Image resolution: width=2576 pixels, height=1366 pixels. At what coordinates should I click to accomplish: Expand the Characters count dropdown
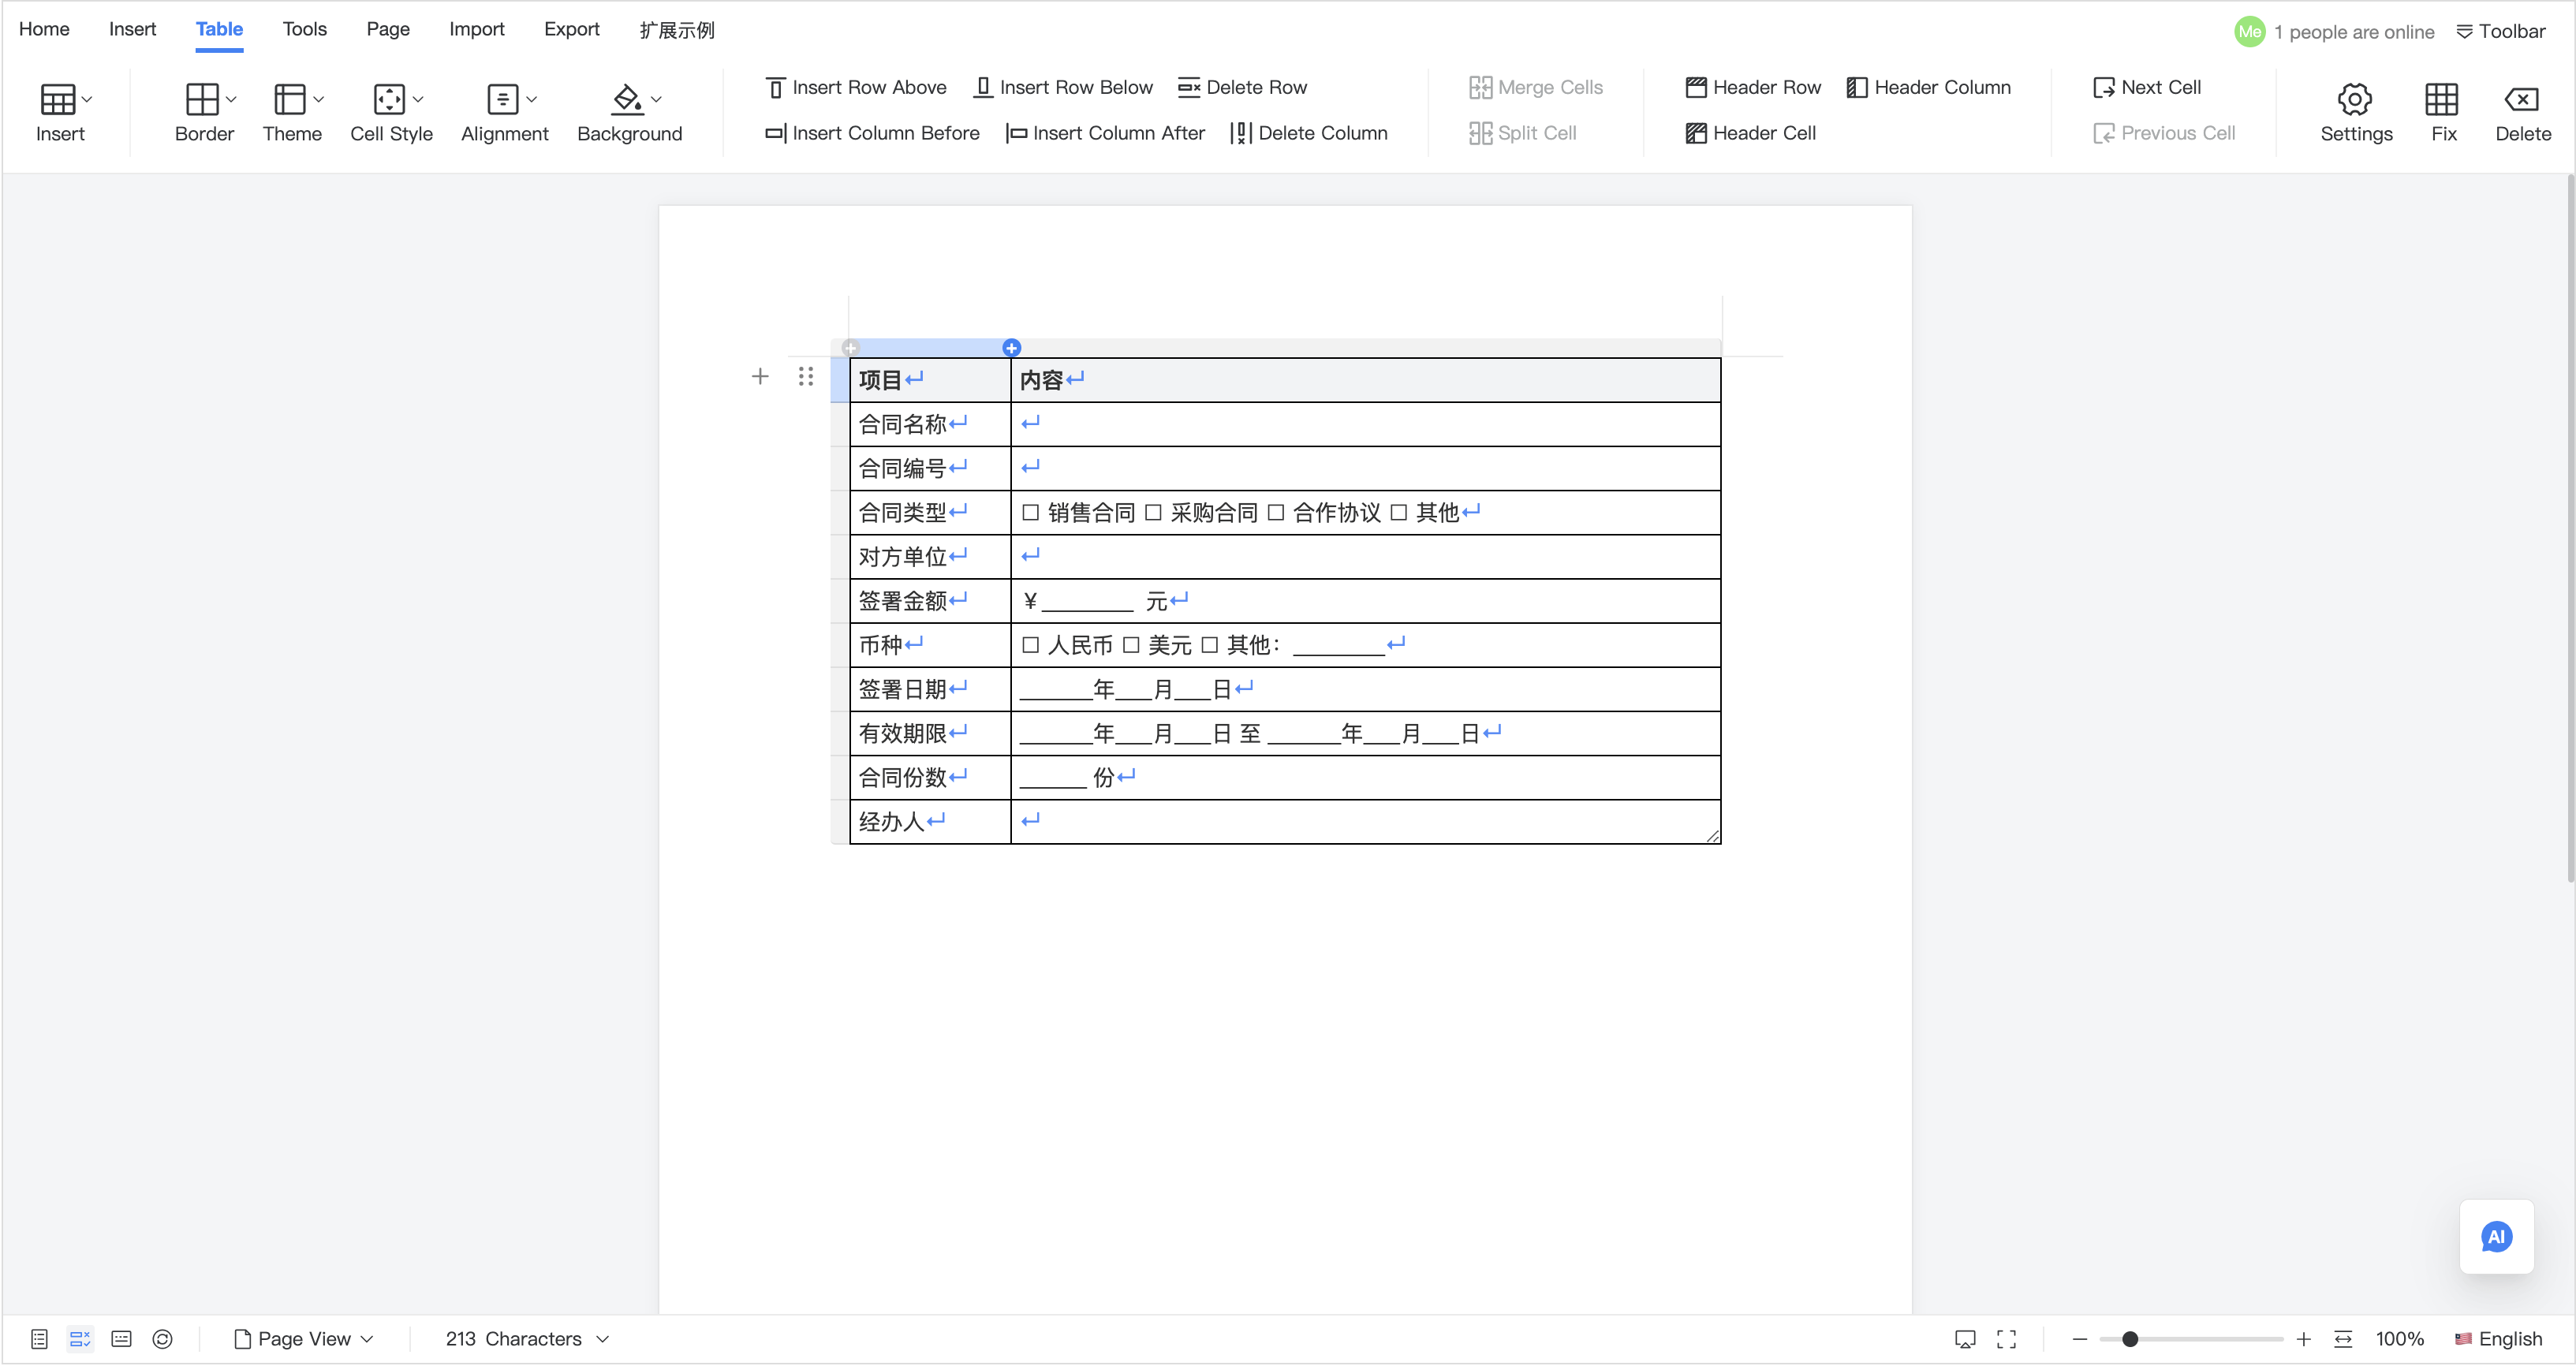coord(602,1339)
